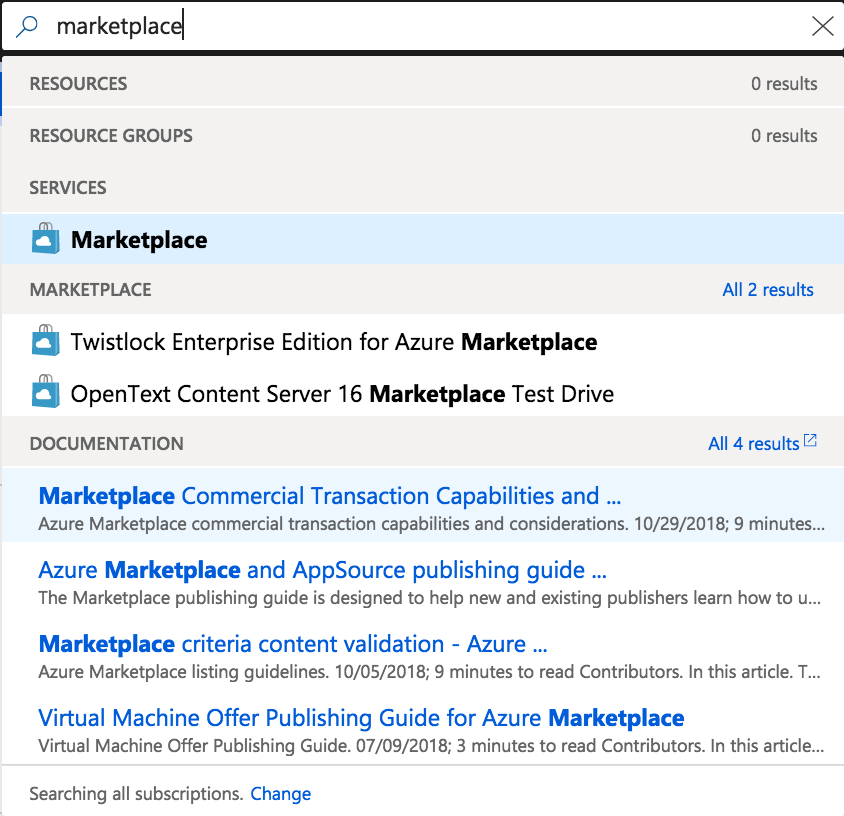Open Marketplace criteria content validation article
The height and width of the screenshot is (816, 844).
[x=292, y=644]
